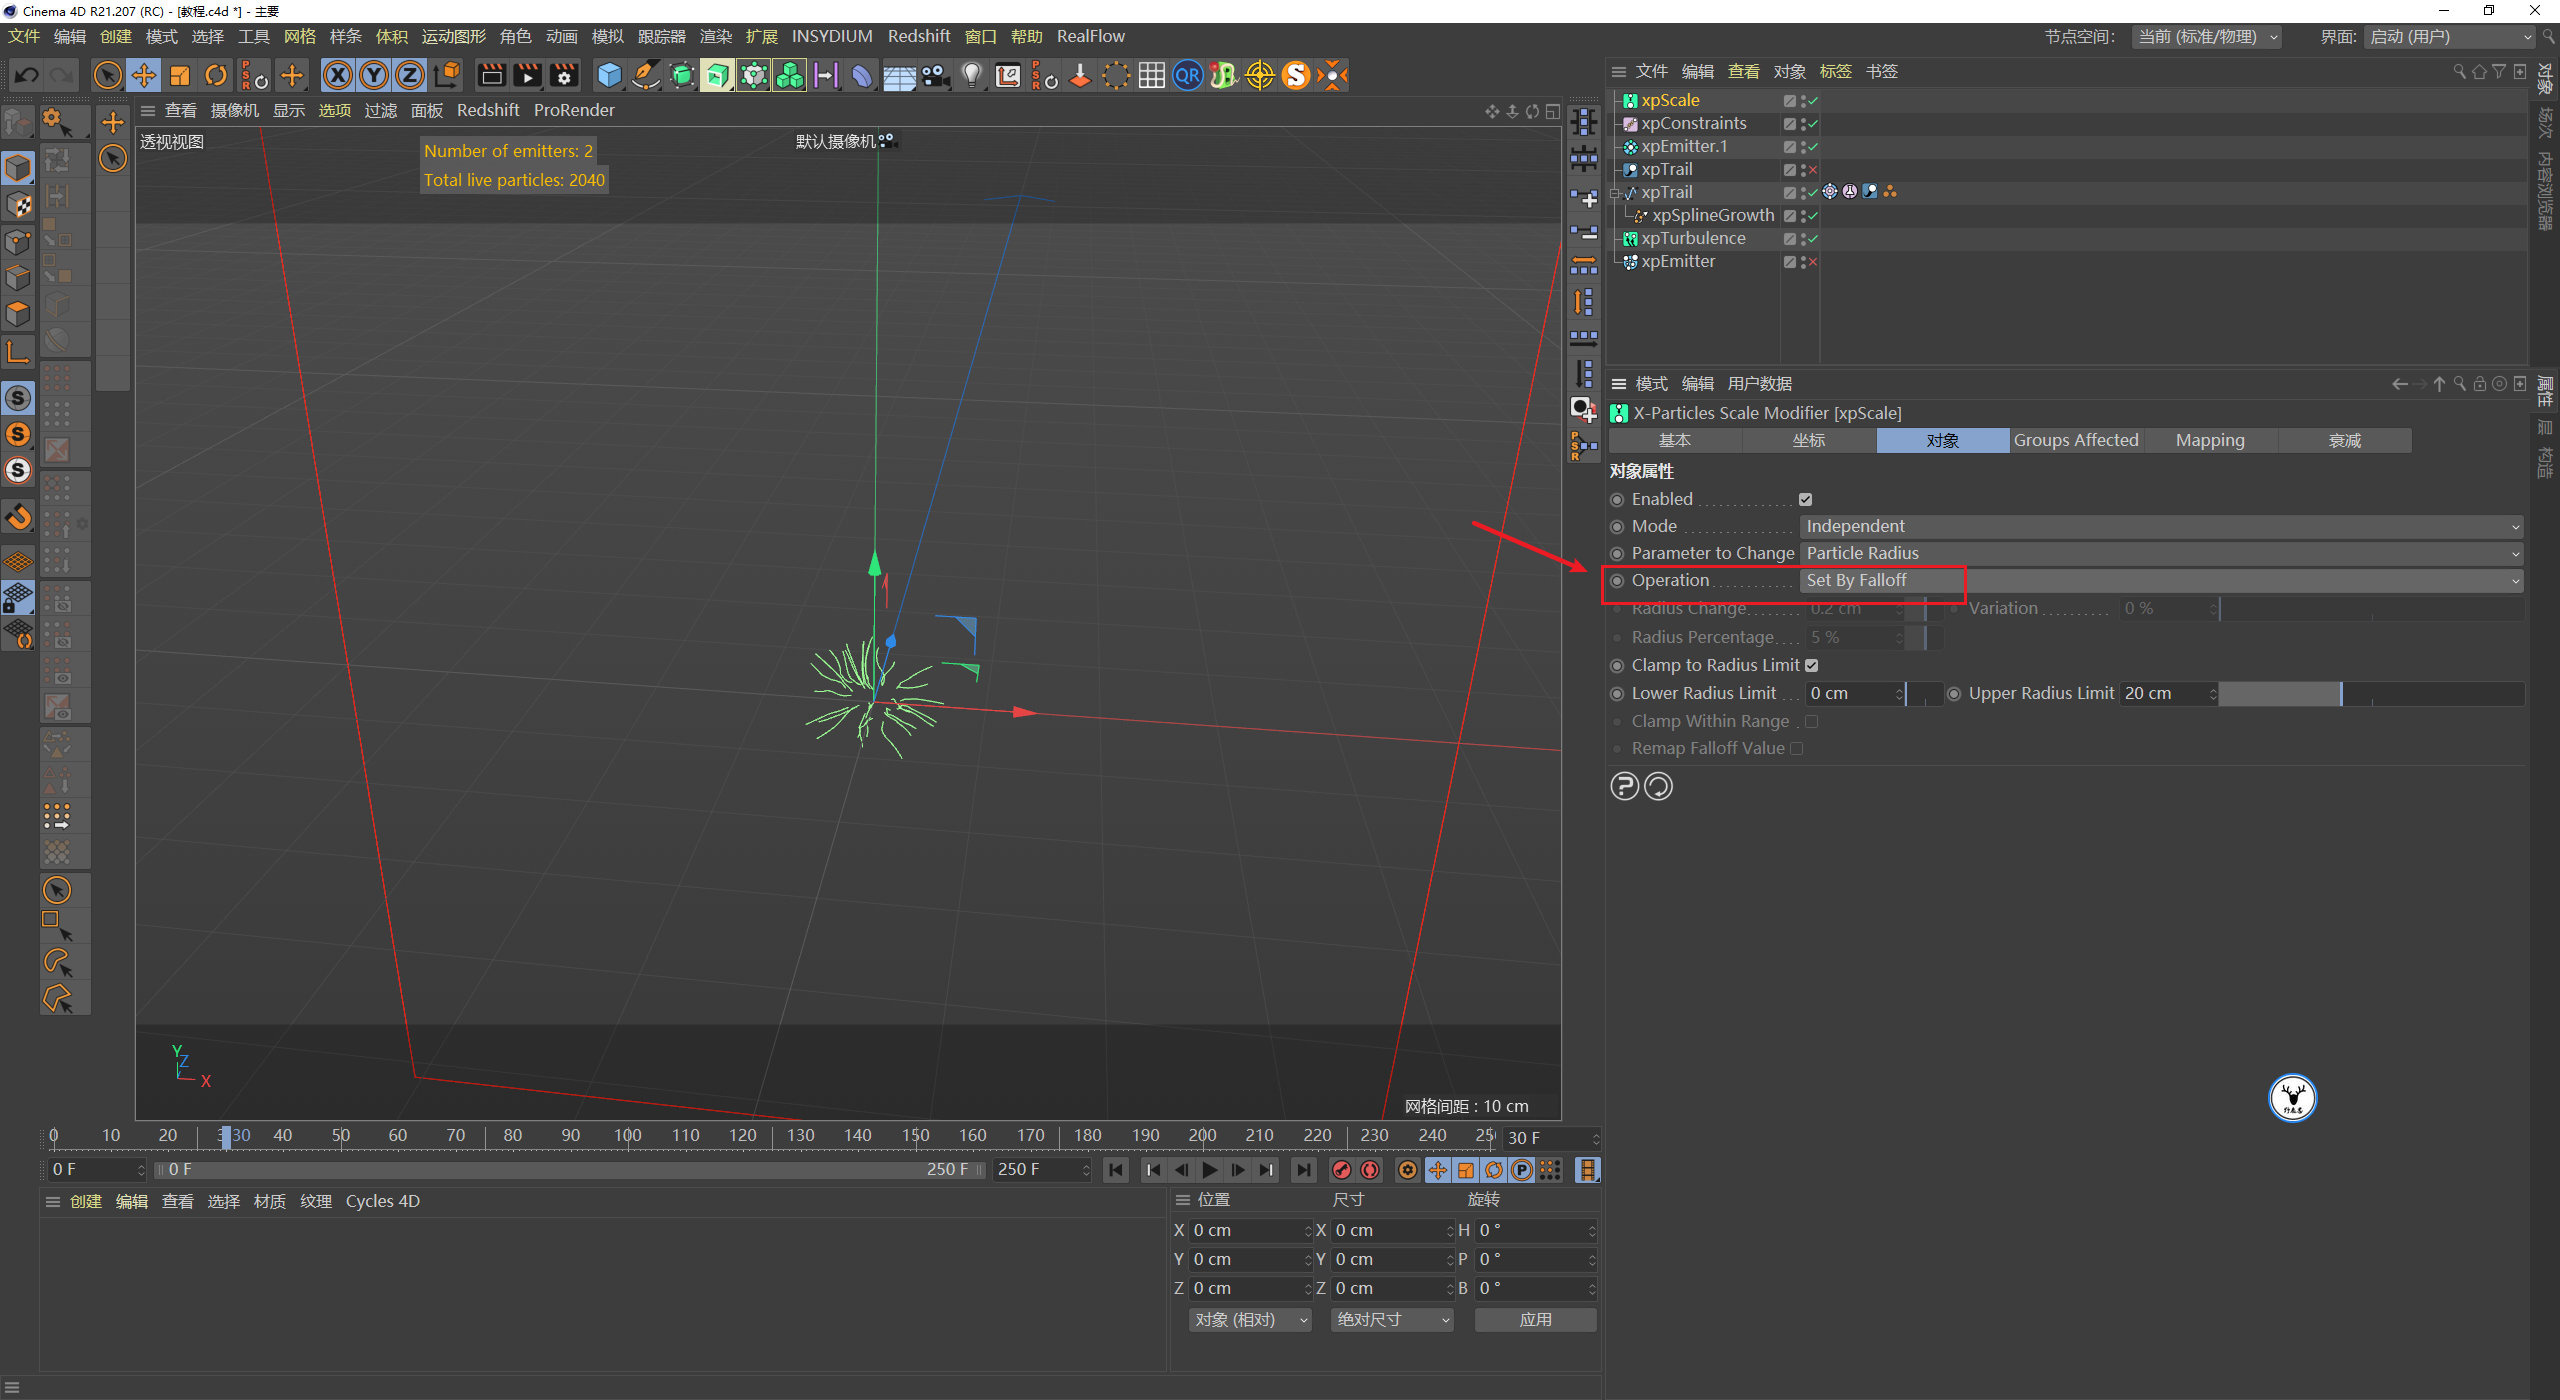Select the xpScale object in the list

(1670, 100)
